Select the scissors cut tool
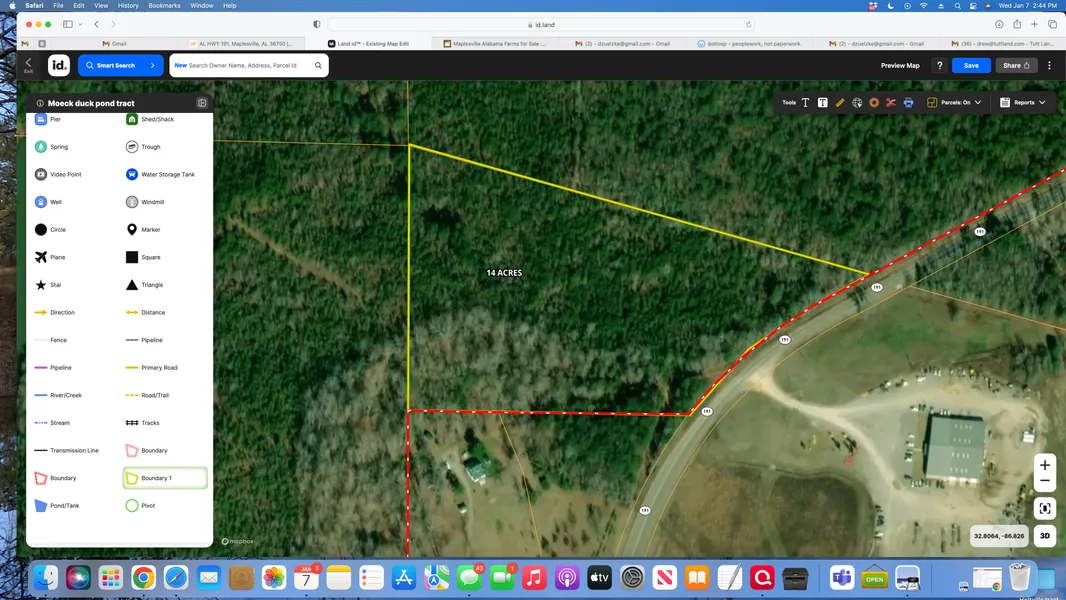Viewport: 1066px width, 600px height. click(891, 102)
